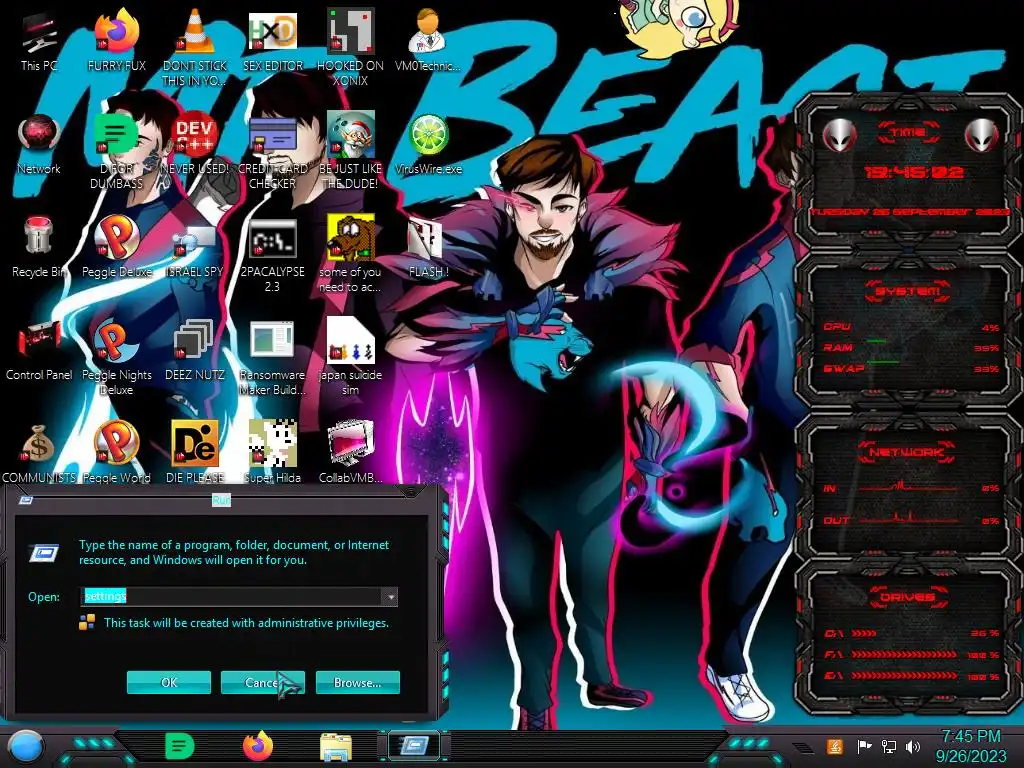
Task: Open the DEEZ NUTZ shortcut
Action: click(x=194, y=350)
